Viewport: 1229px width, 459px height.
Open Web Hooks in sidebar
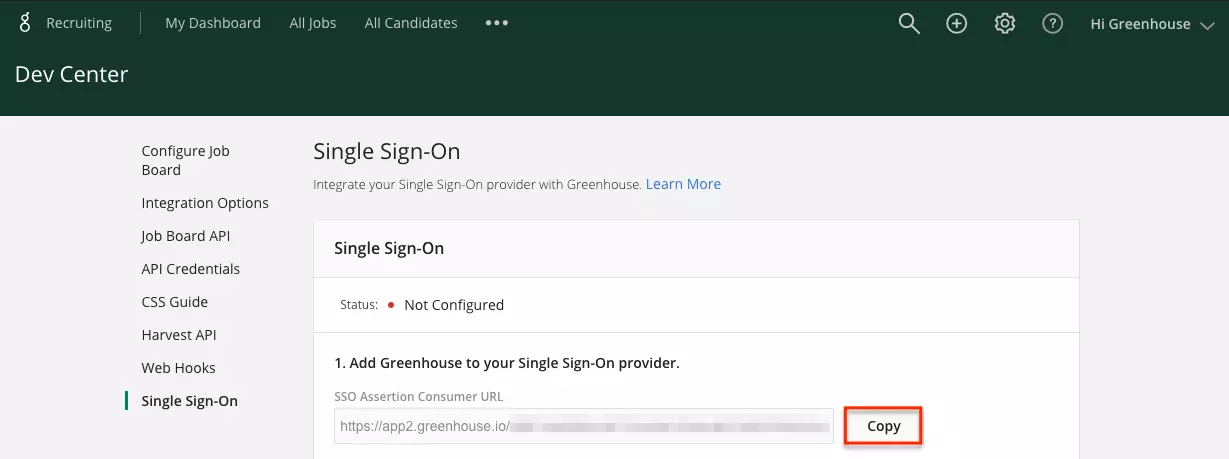[179, 368]
